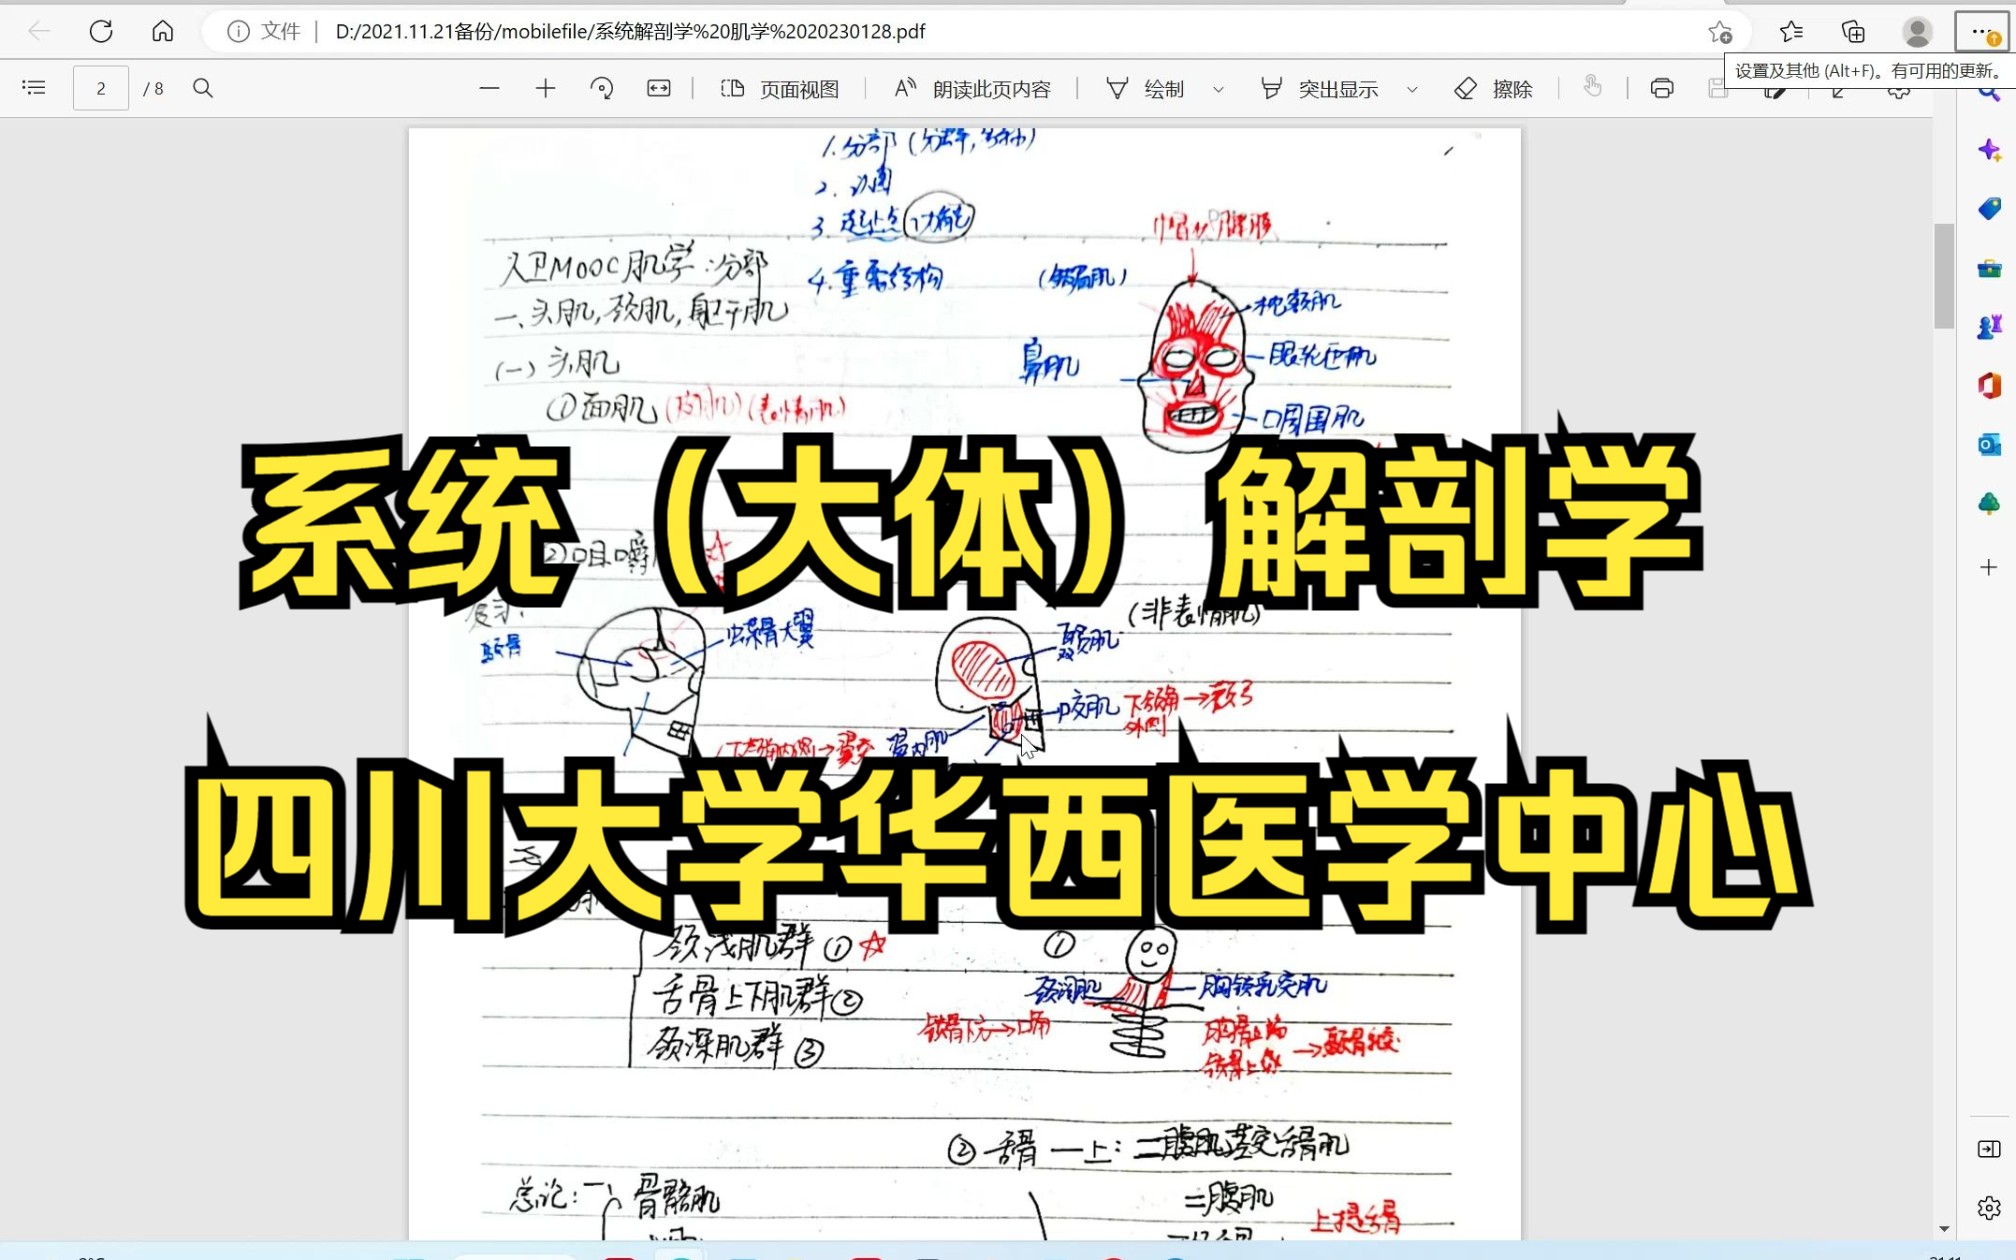Image resolution: width=2016 pixels, height=1260 pixels.
Task: Print the PDF document
Action: pyautogui.click(x=1662, y=88)
